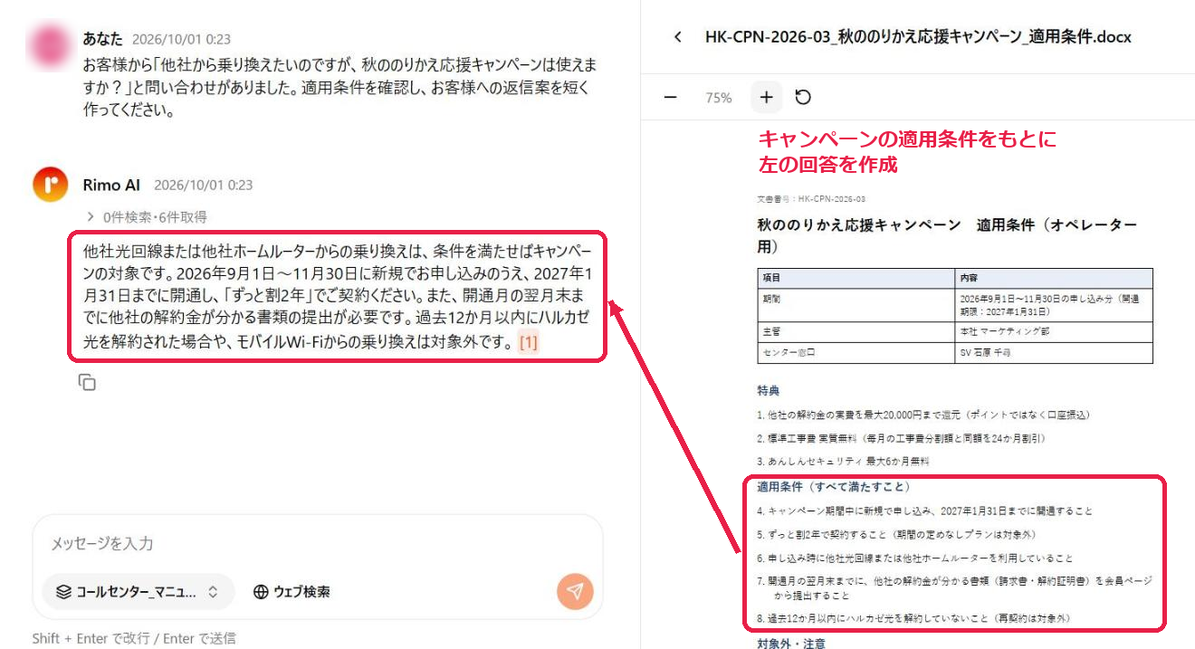1195x649 pixels.
Task: Click the 適用条件（すべて満たすこと） heading
Action: (x=834, y=487)
